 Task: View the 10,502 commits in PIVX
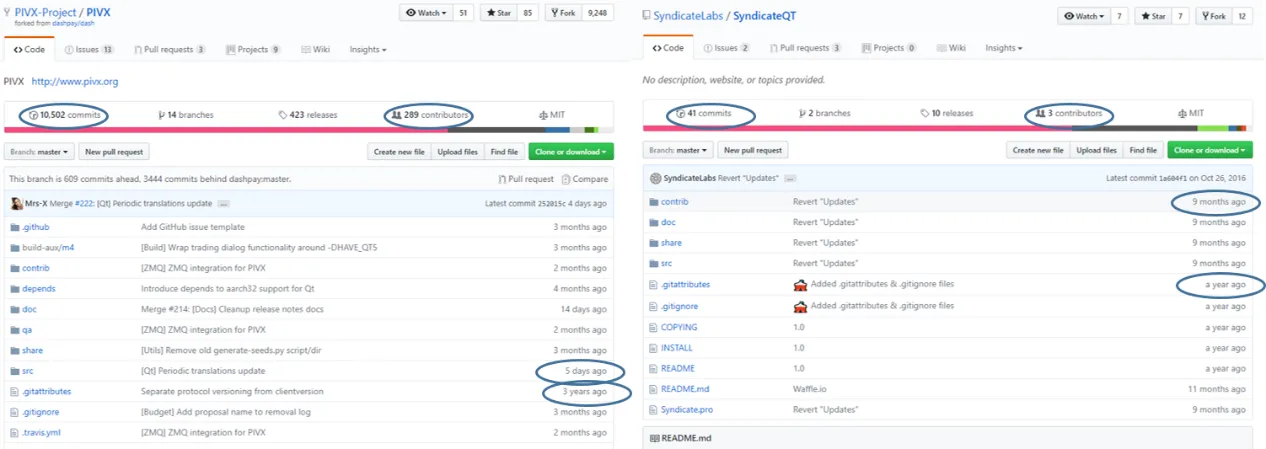tap(63, 115)
